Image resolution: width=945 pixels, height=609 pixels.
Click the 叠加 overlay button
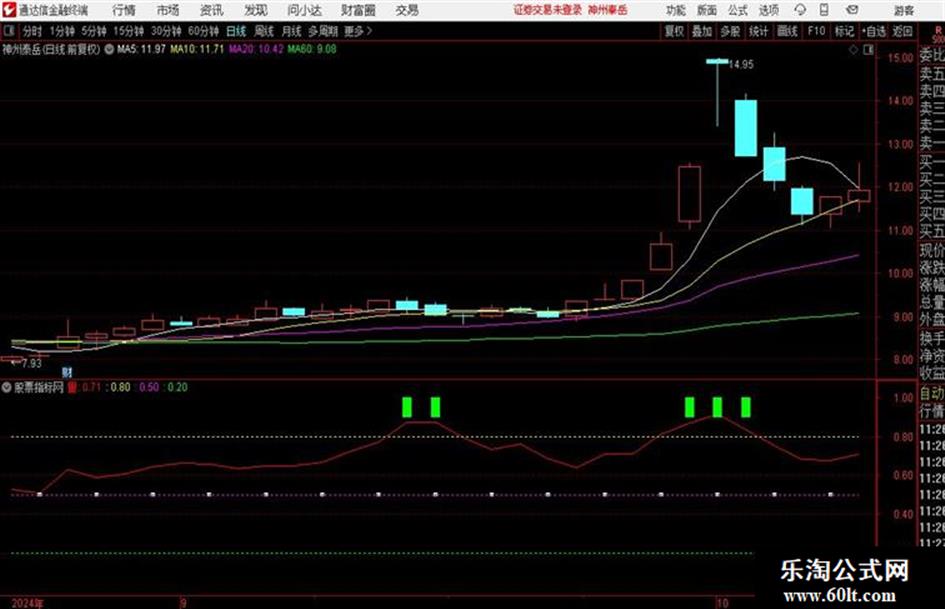click(702, 31)
